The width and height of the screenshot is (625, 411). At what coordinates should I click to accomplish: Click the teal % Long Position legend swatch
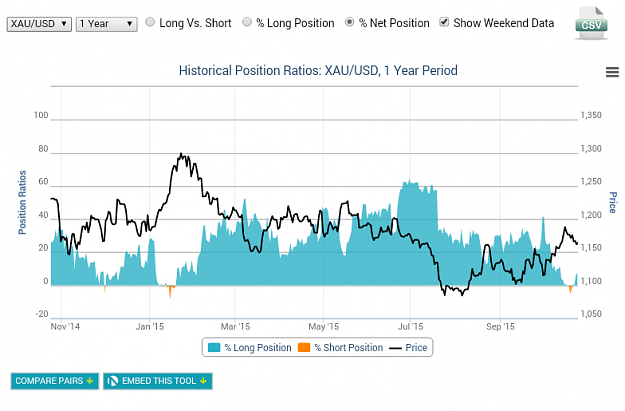pyautogui.click(x=214, y=348)
